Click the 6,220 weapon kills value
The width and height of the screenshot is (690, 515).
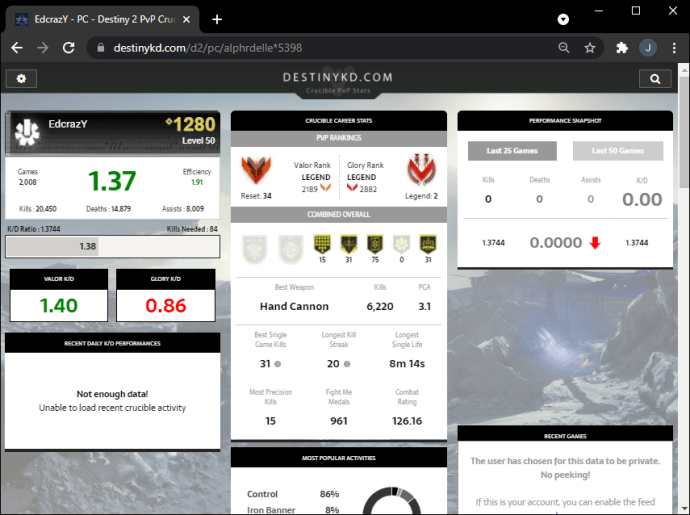[x=380, y=306]
